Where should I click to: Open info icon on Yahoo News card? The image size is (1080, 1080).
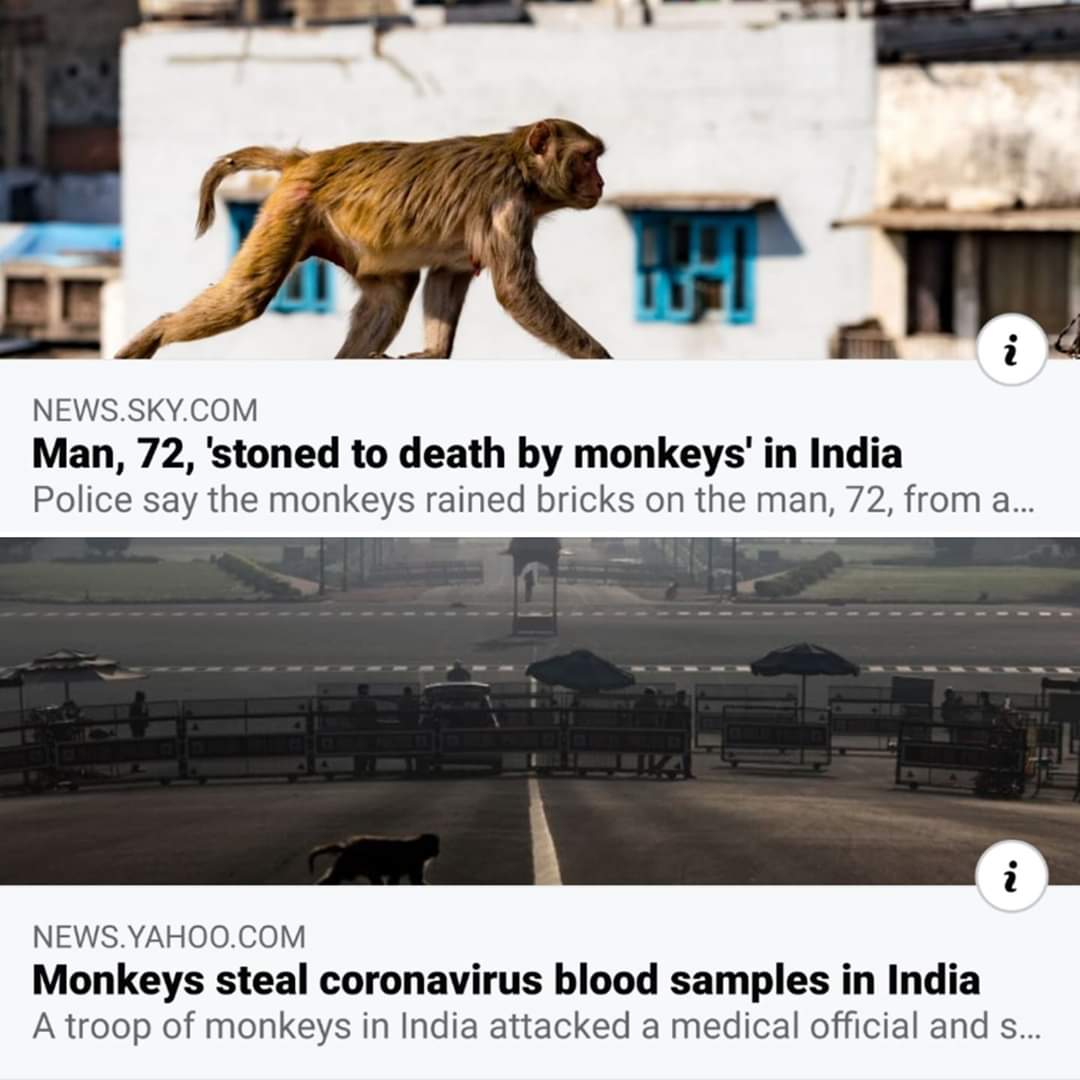tap(1011, 875)
